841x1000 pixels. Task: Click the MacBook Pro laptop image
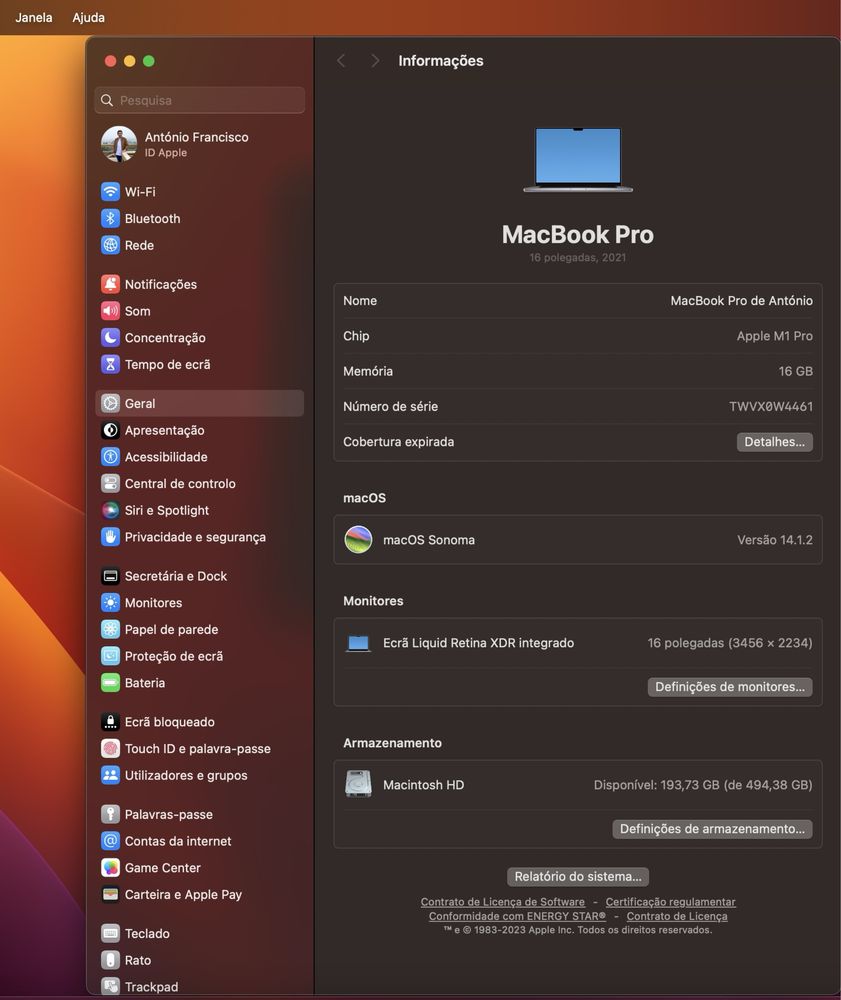tap(578, 159)
